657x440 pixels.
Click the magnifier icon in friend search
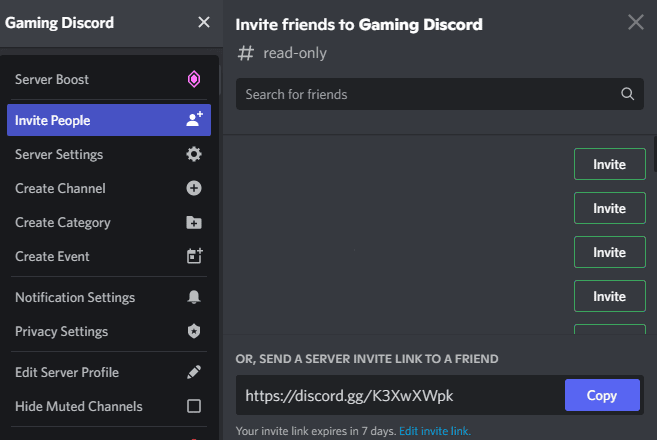point(627,94)
